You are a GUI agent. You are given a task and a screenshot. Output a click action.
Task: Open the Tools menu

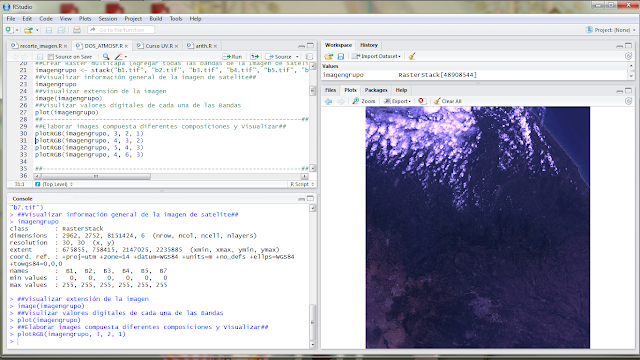coord(176,19)
